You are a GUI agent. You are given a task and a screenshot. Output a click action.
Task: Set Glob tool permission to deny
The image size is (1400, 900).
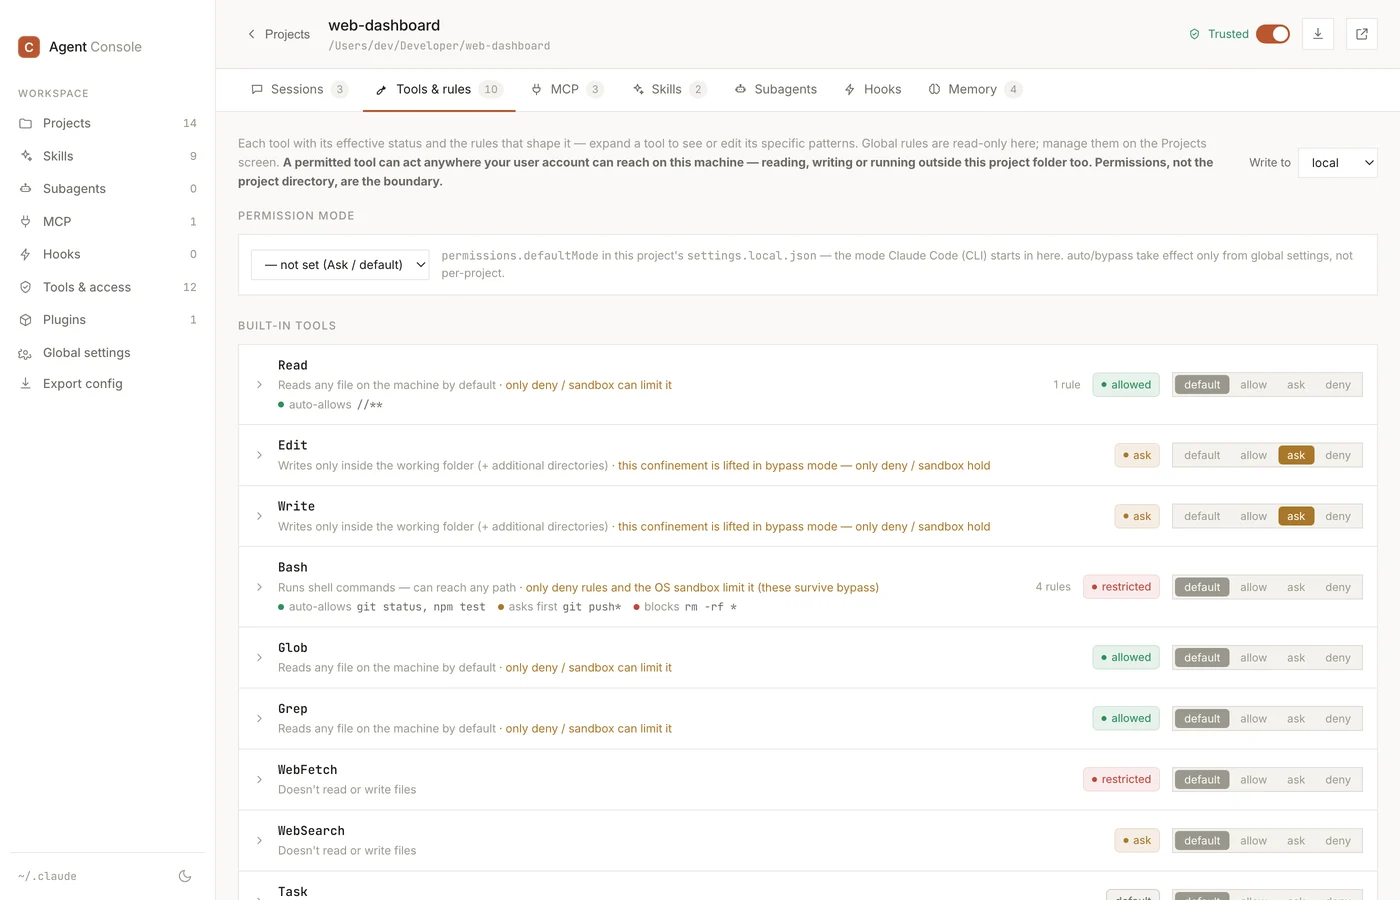tap(1337, 658)
